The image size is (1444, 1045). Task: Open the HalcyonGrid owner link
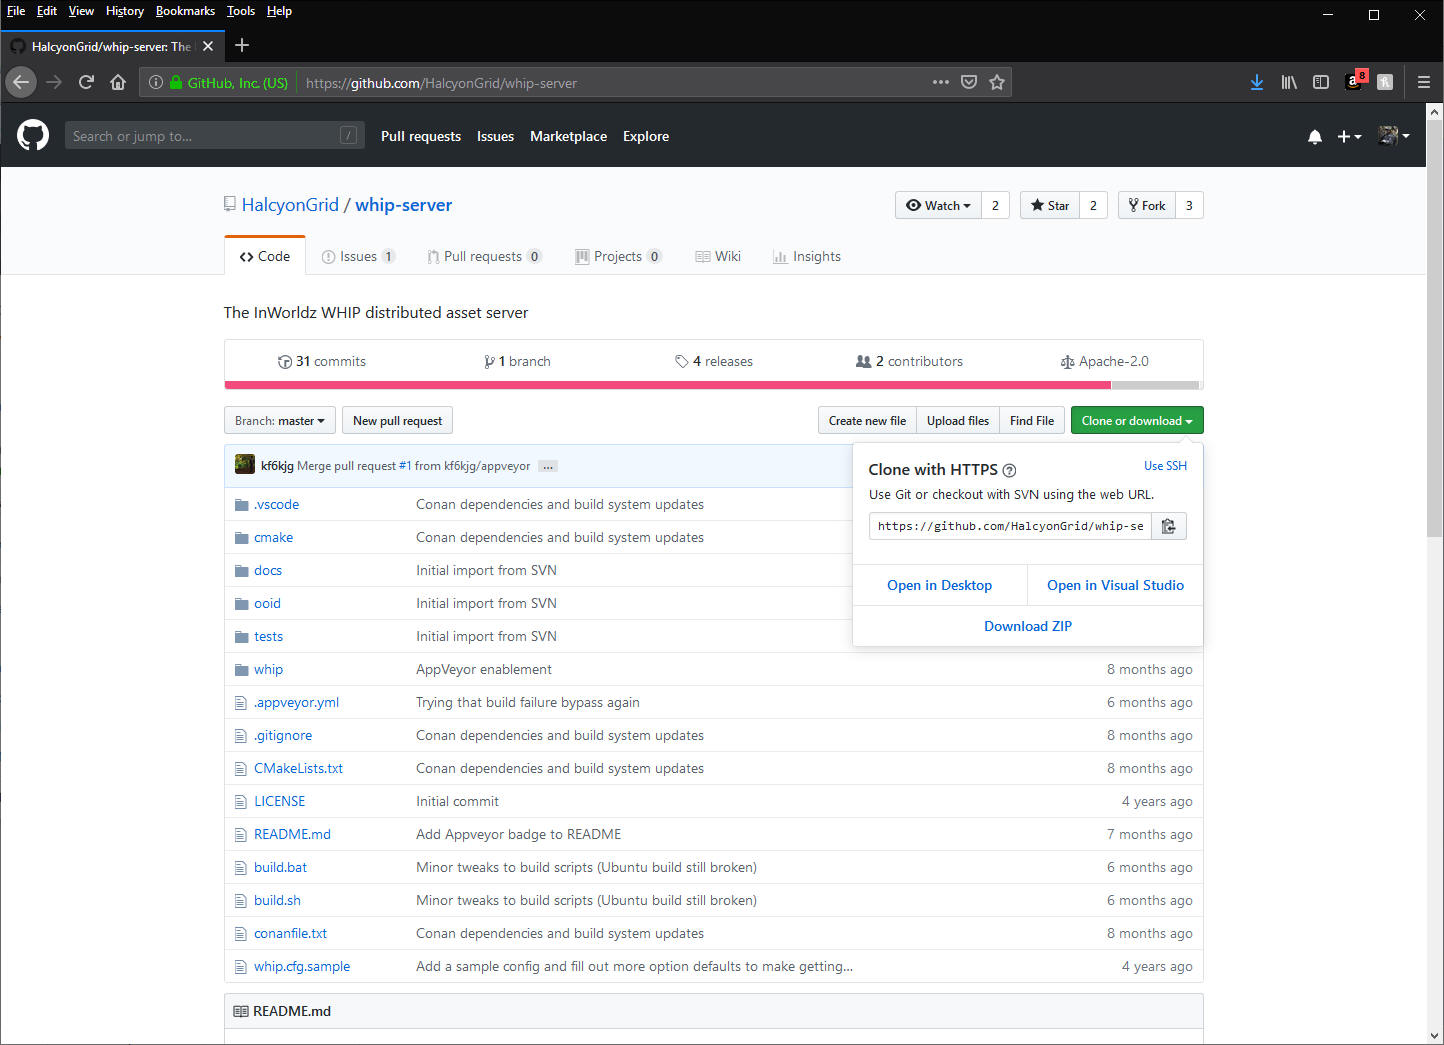click(290, 205)
